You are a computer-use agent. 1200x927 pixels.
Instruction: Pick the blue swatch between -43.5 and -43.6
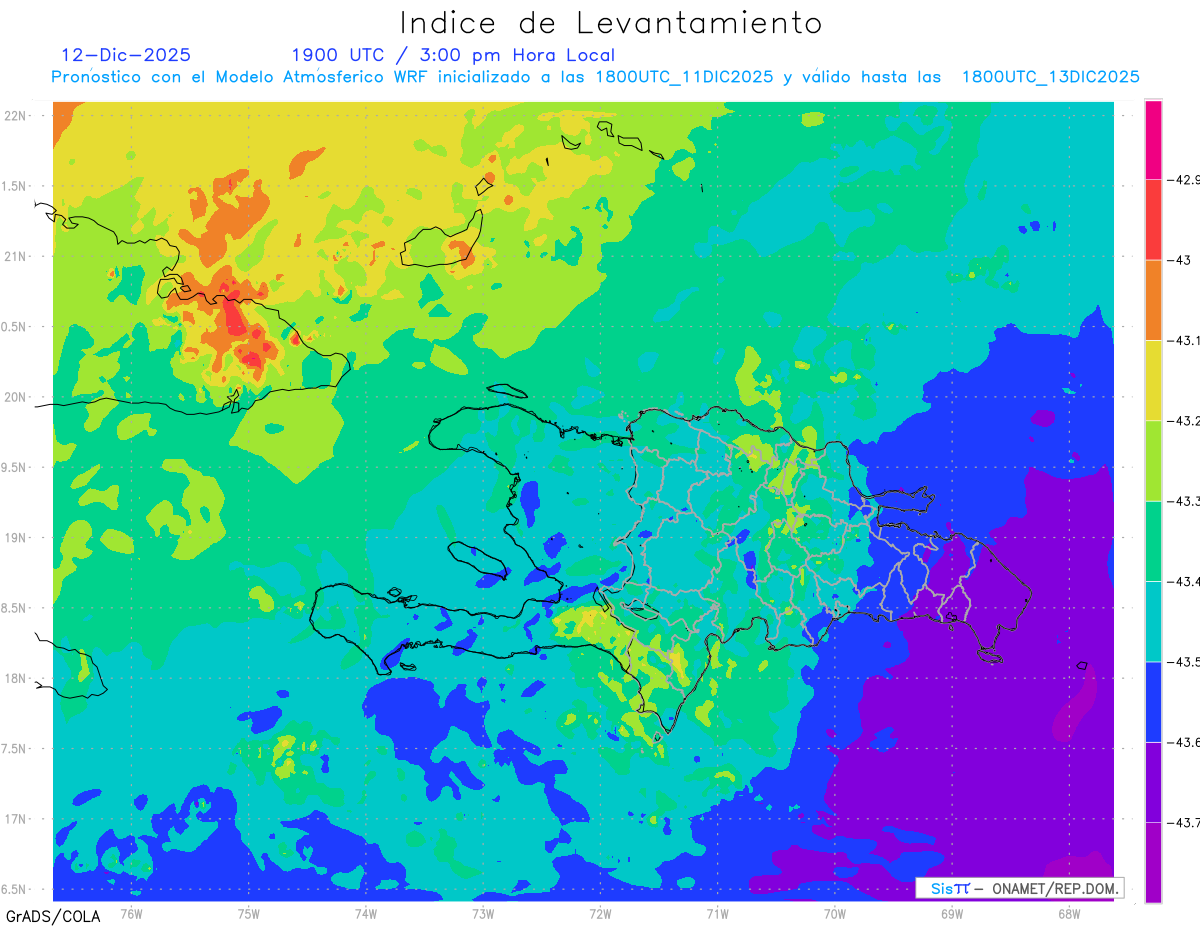1153,701
